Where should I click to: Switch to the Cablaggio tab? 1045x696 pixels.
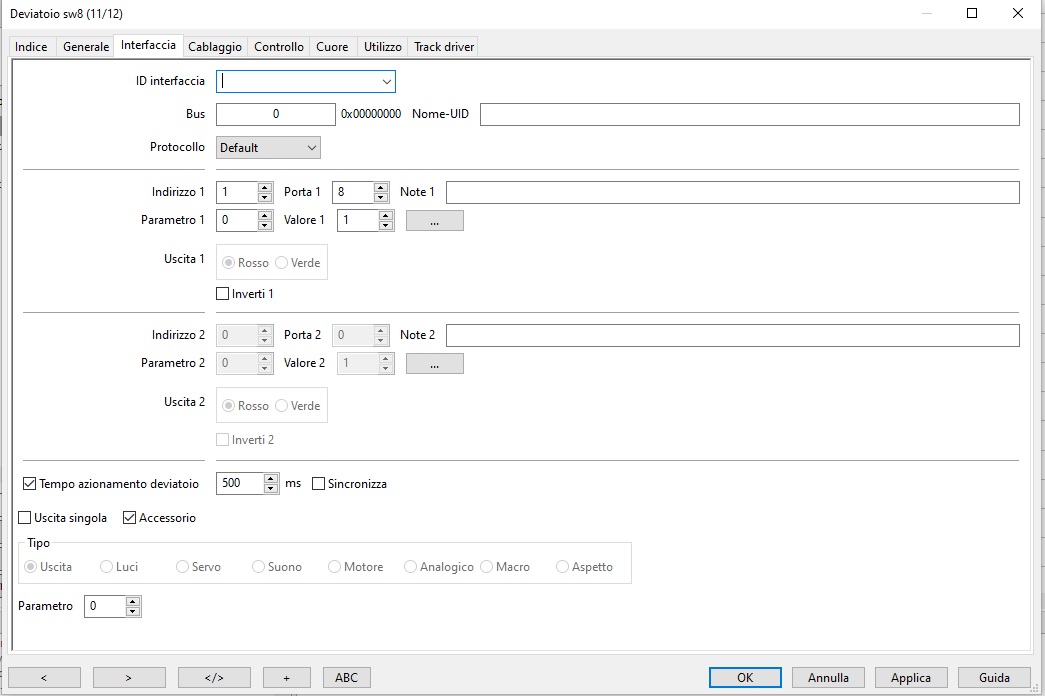coord(214,47)
